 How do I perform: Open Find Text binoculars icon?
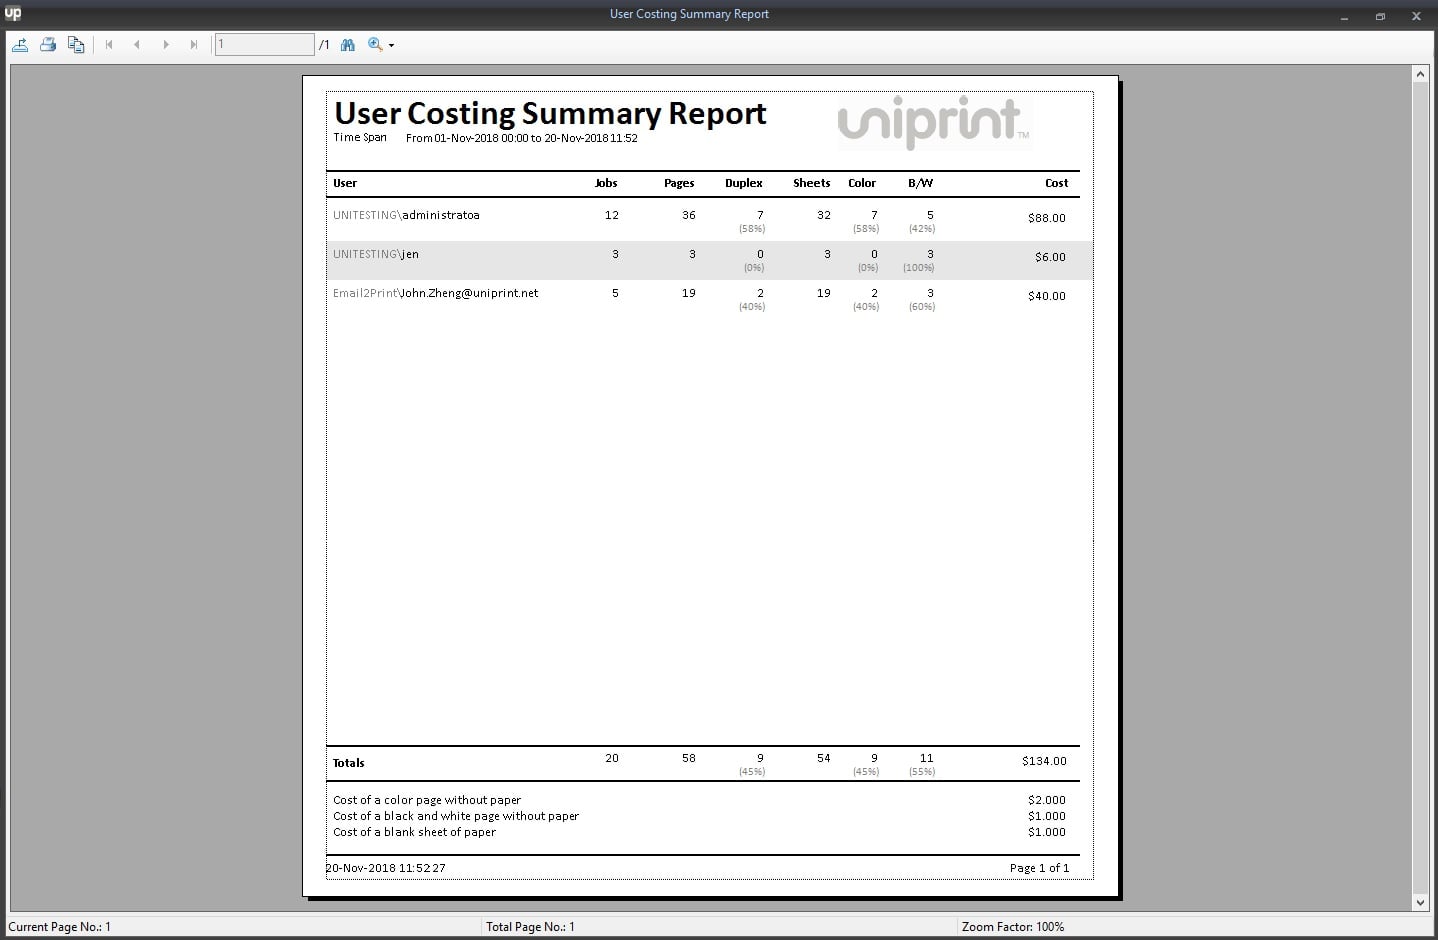point(348,44)
